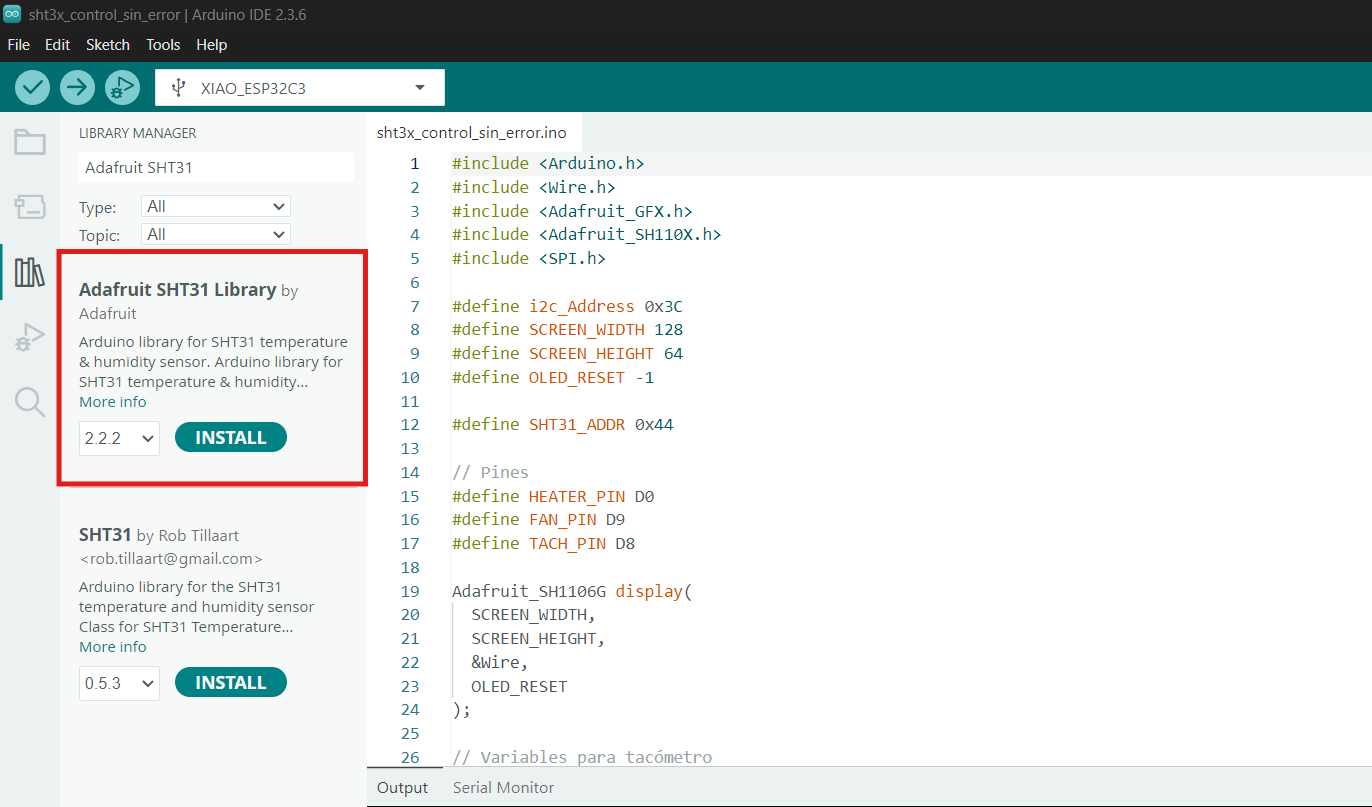Click the #define SCREEN_WIDTH 128 line

(x=567, y=329)
